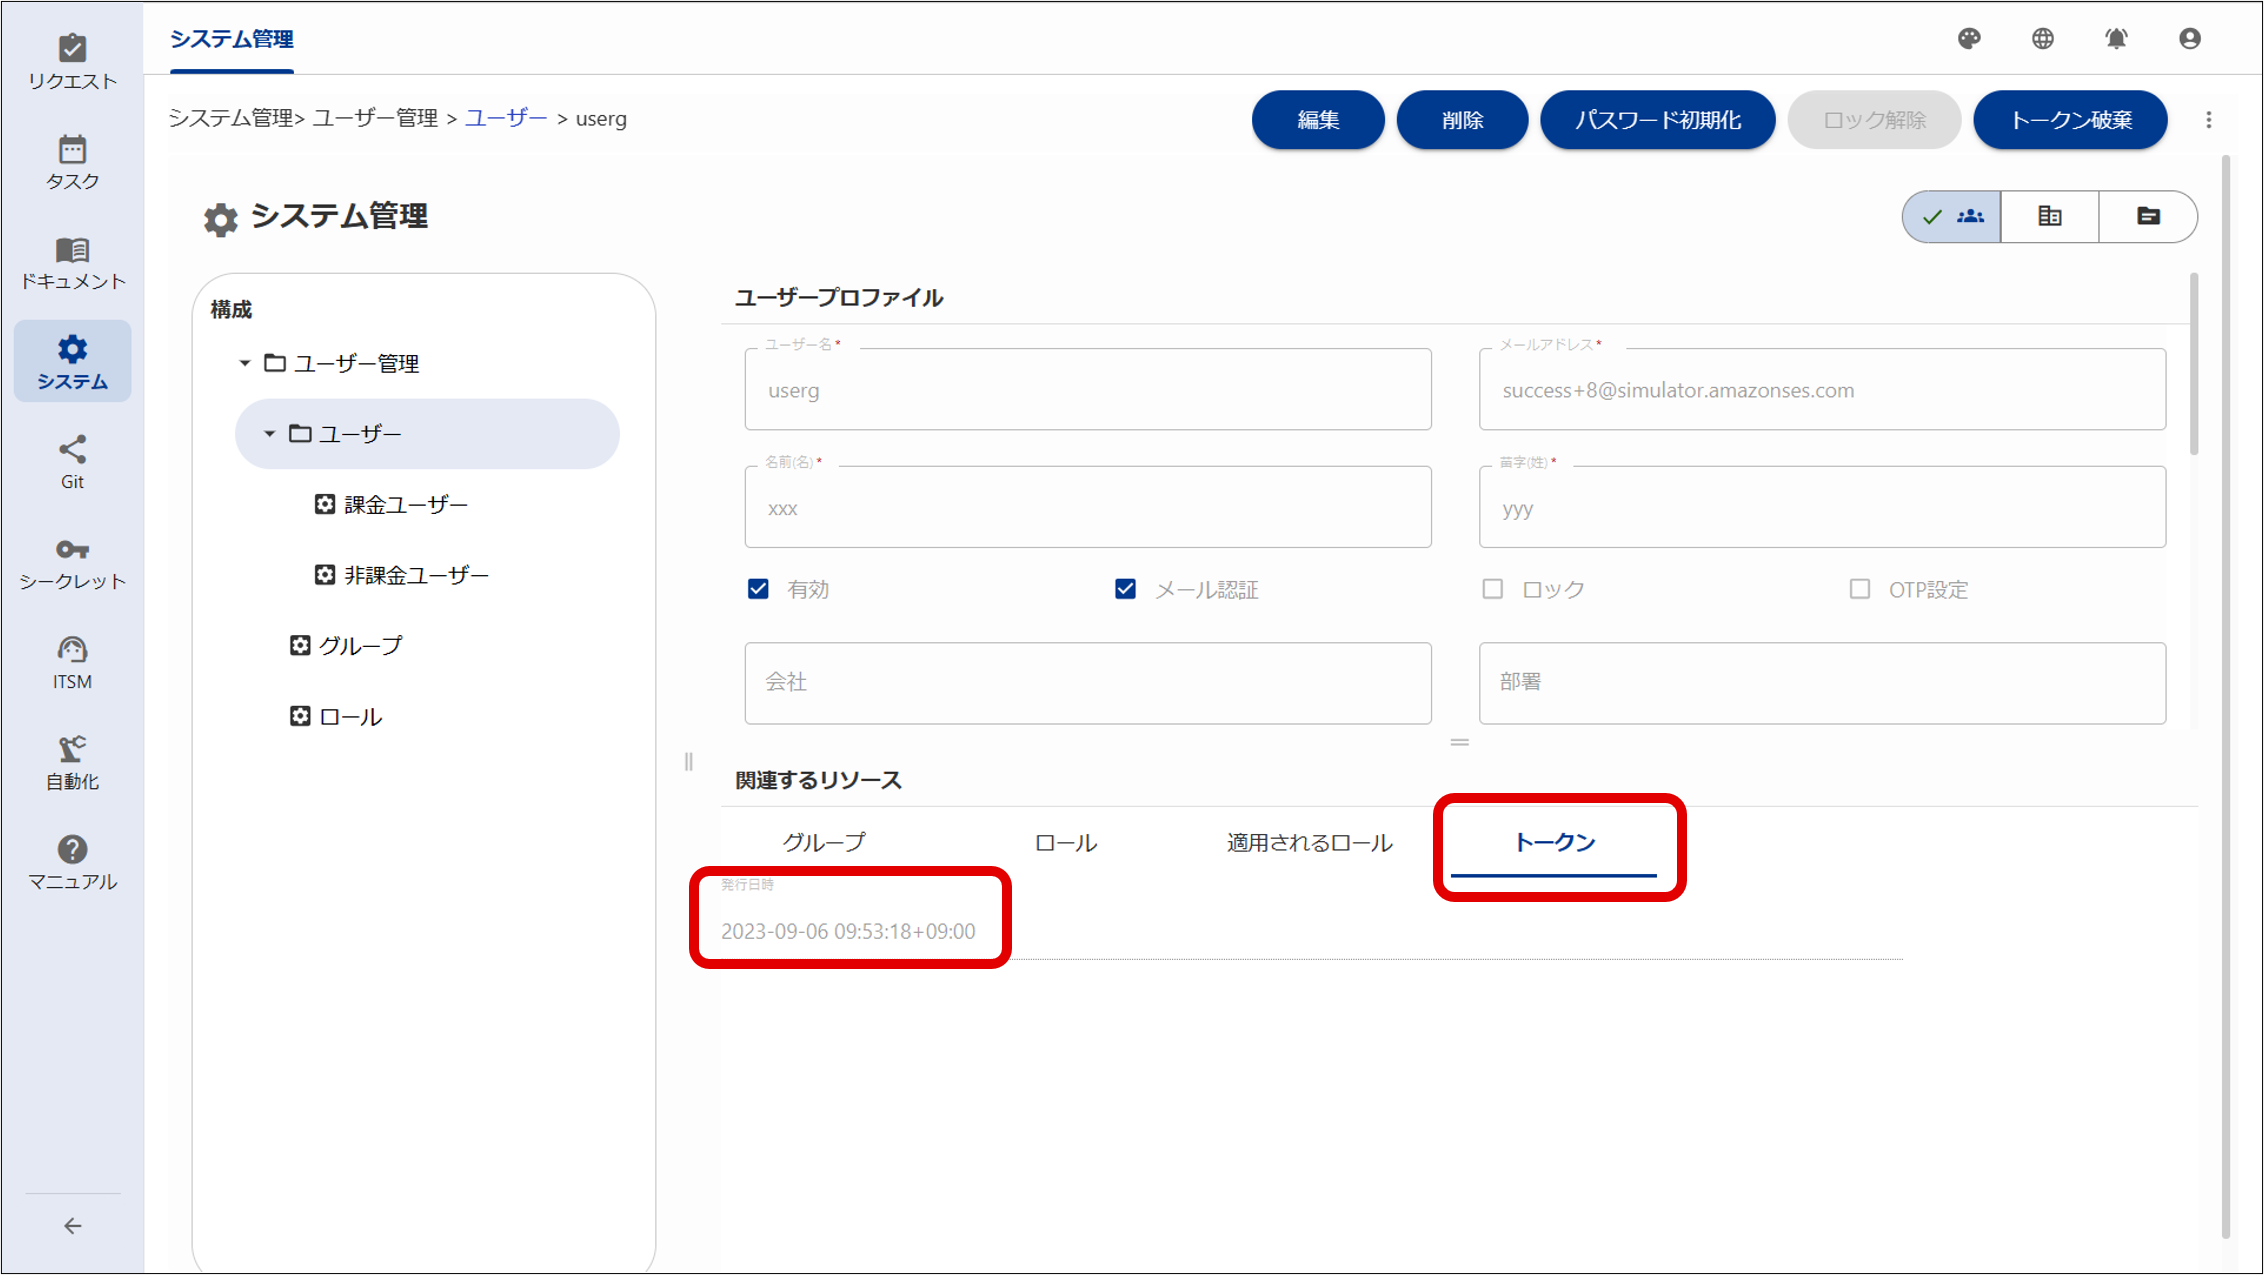
Task: Uncheck the 有効 checkbox
Action: [757, 589]
